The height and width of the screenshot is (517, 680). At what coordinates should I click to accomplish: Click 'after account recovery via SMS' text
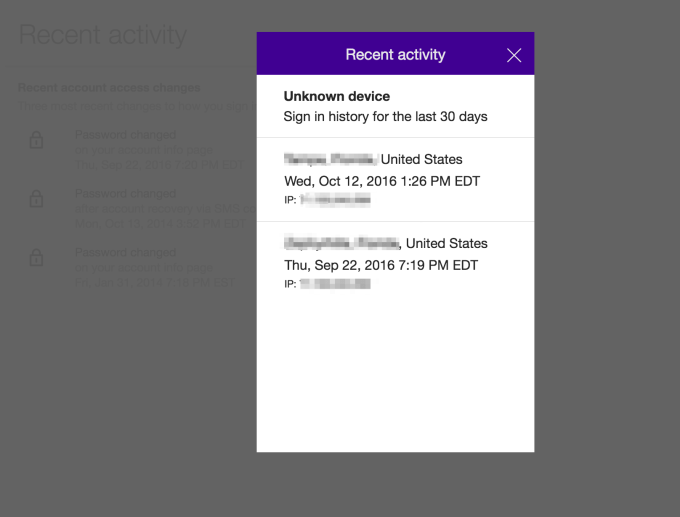[x=150, y=207]
